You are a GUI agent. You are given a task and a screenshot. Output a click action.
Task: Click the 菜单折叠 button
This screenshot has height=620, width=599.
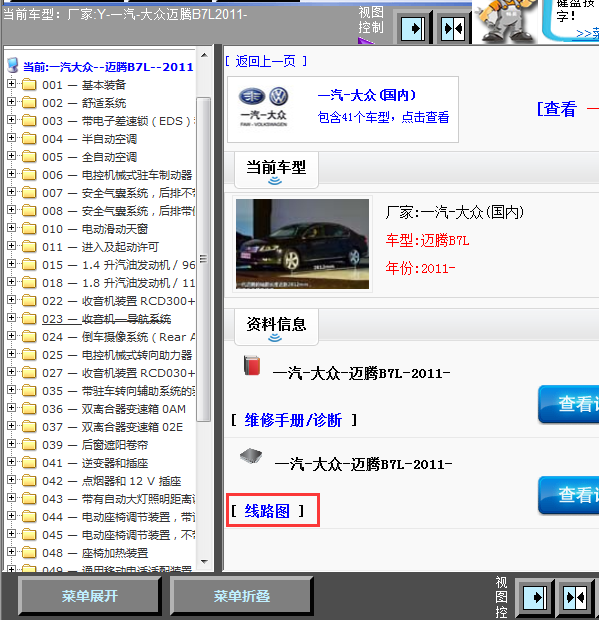[242, 596]
